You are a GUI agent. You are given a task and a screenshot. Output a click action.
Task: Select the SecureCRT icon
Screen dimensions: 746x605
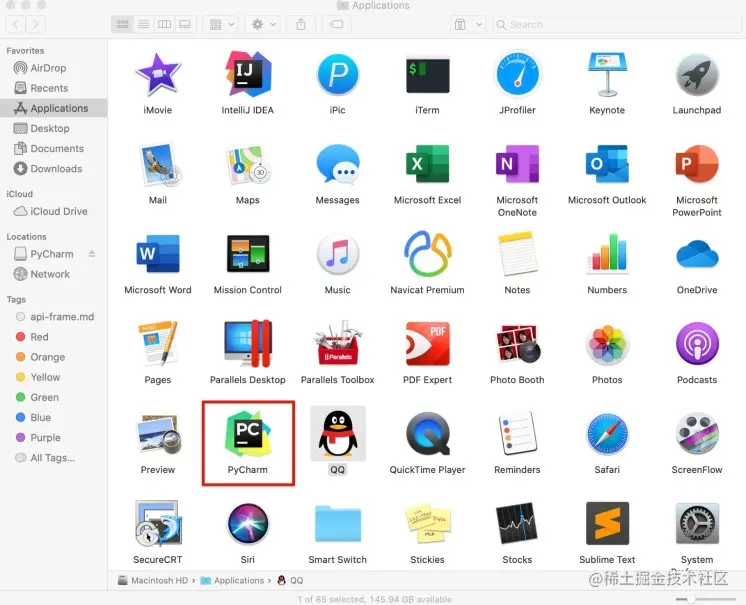(158, 523)
